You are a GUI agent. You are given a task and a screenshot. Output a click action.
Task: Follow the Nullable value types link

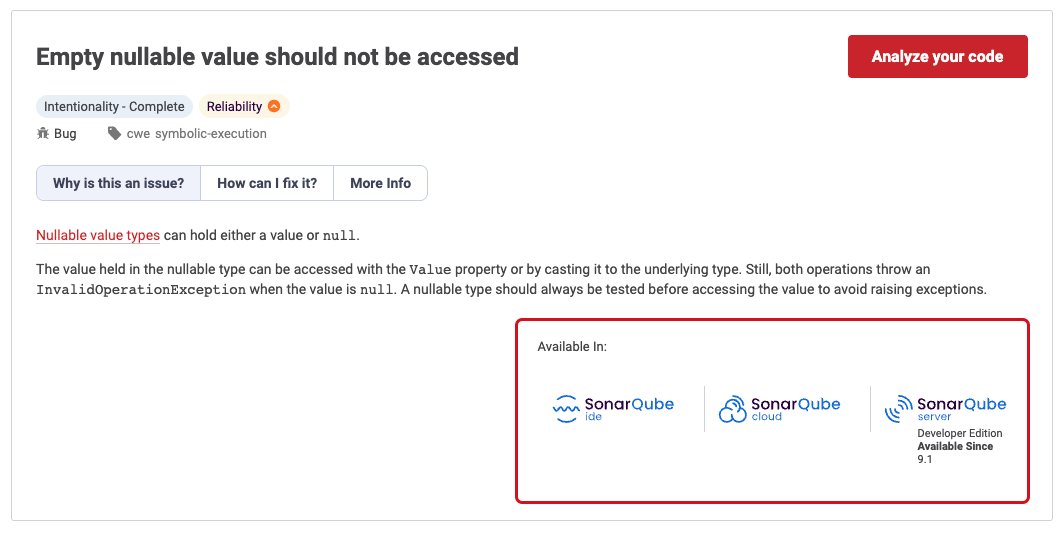pos(98,236)
